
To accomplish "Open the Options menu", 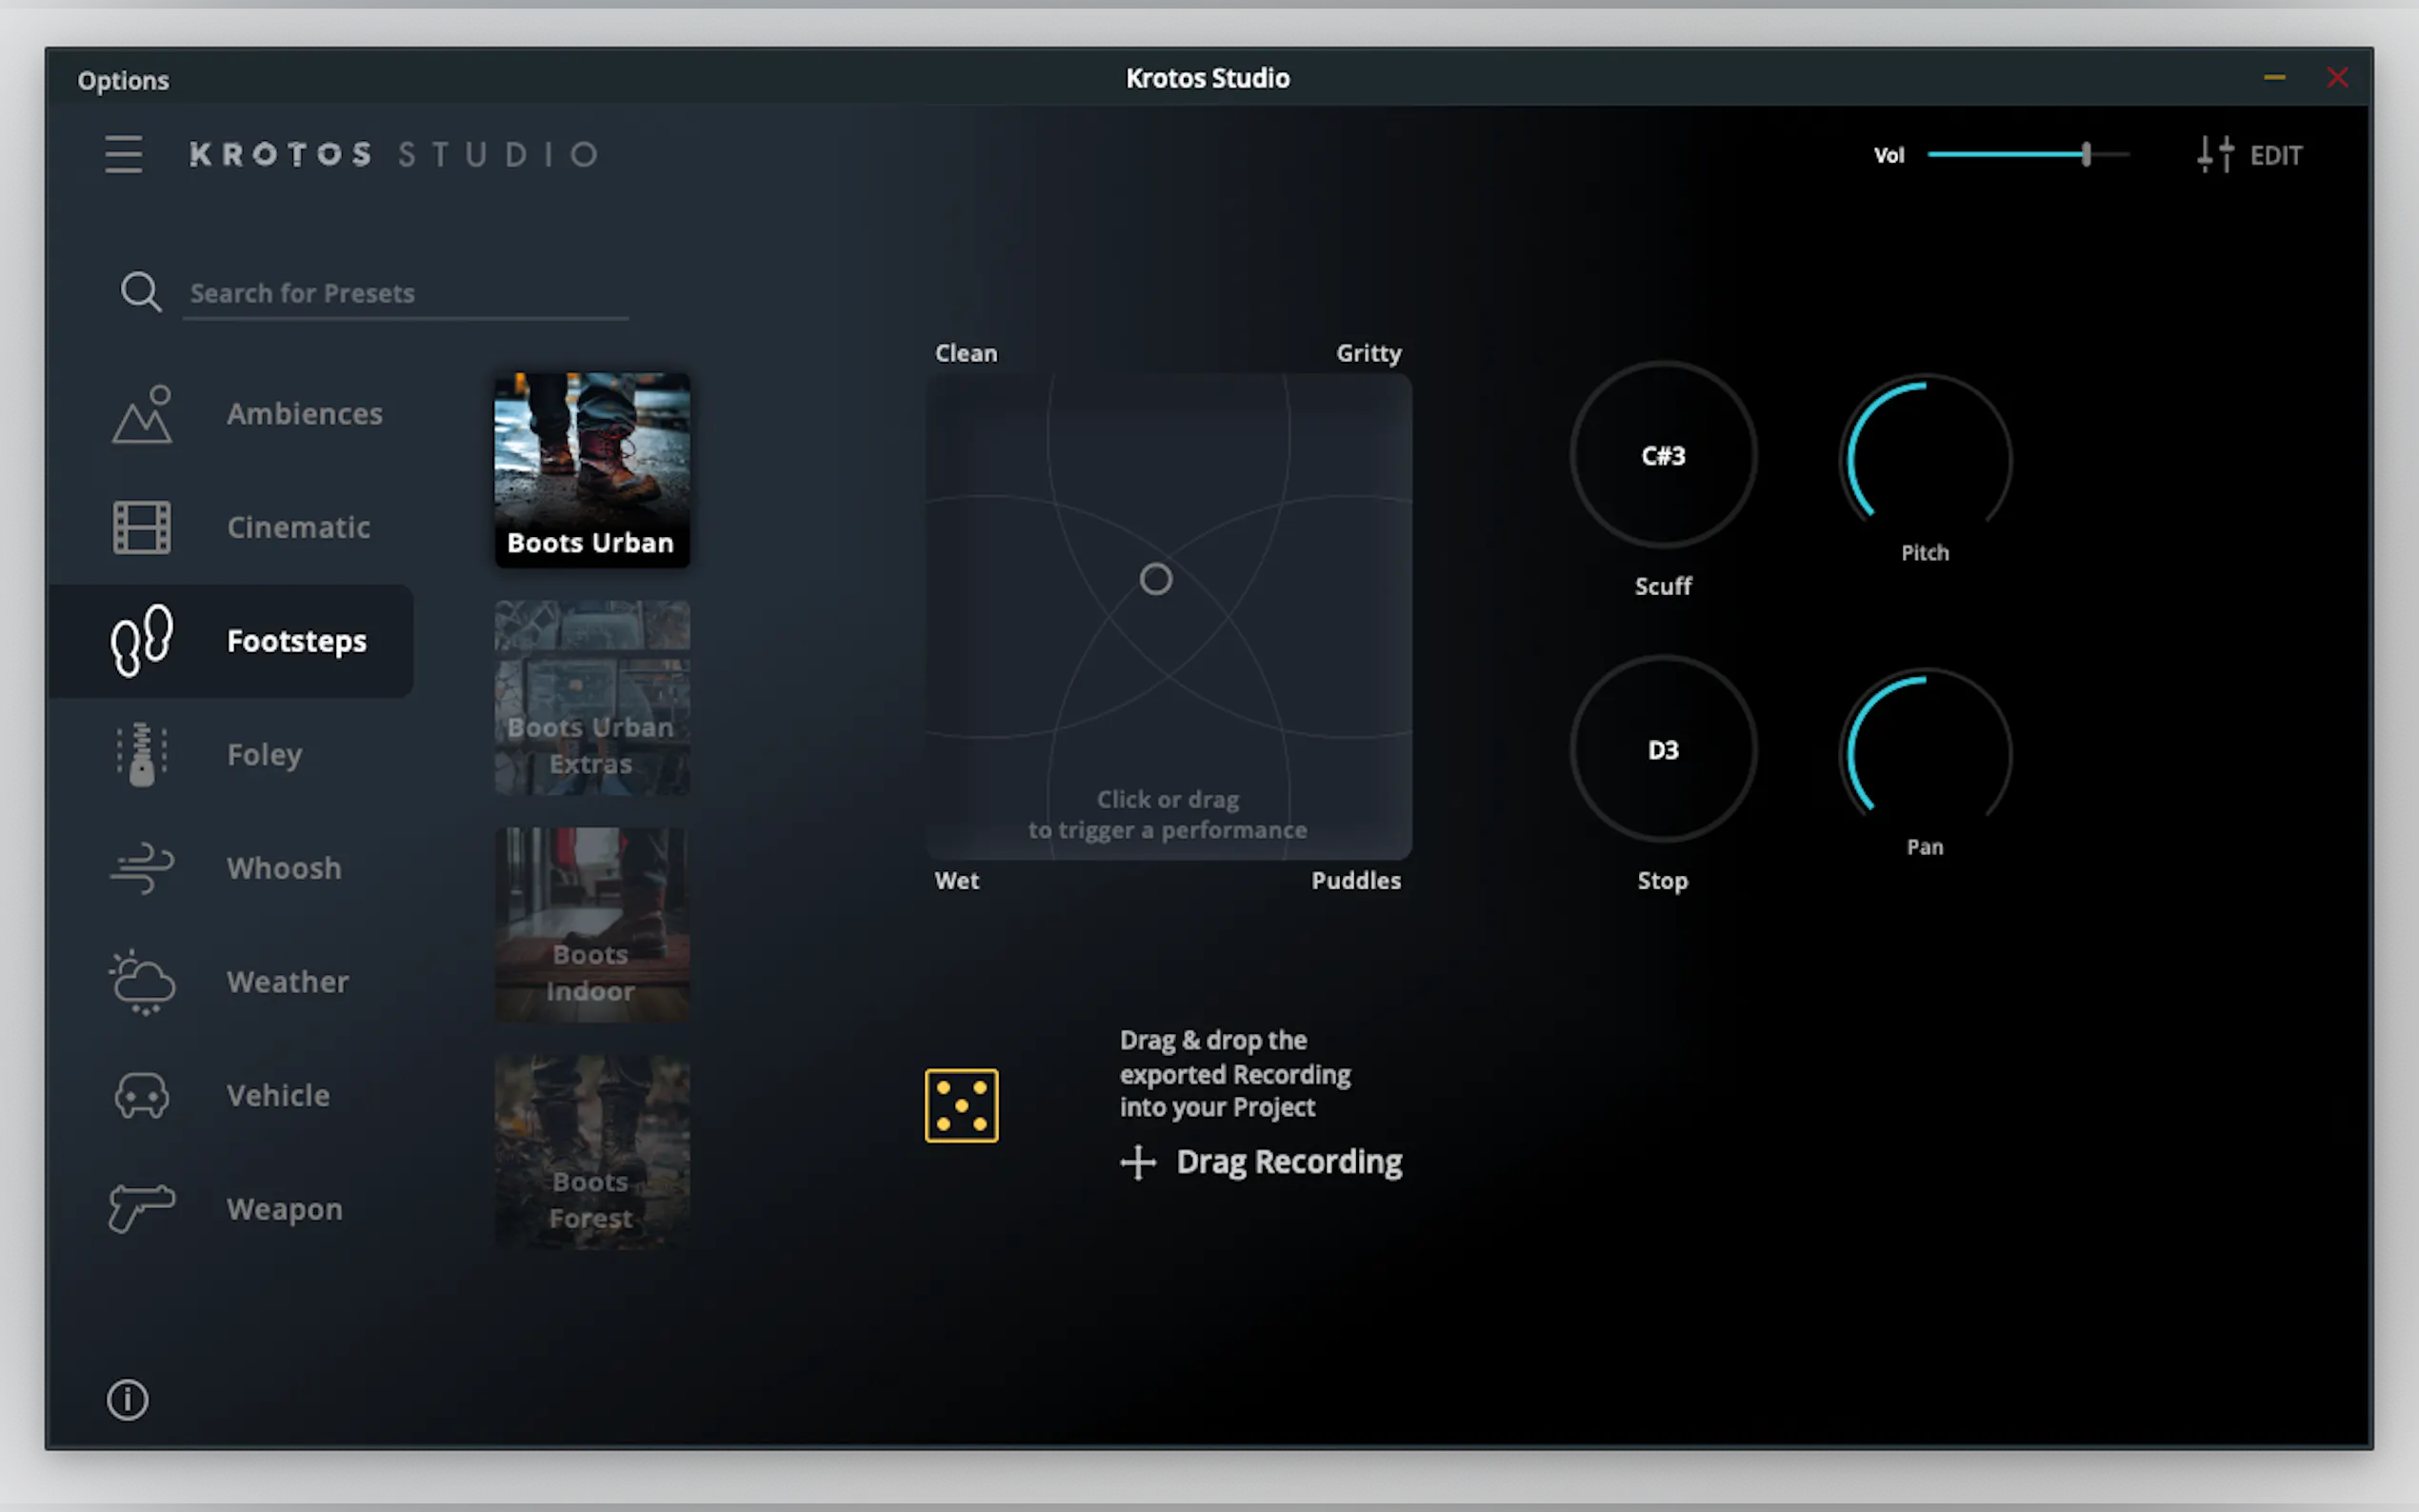I will 123,80.
